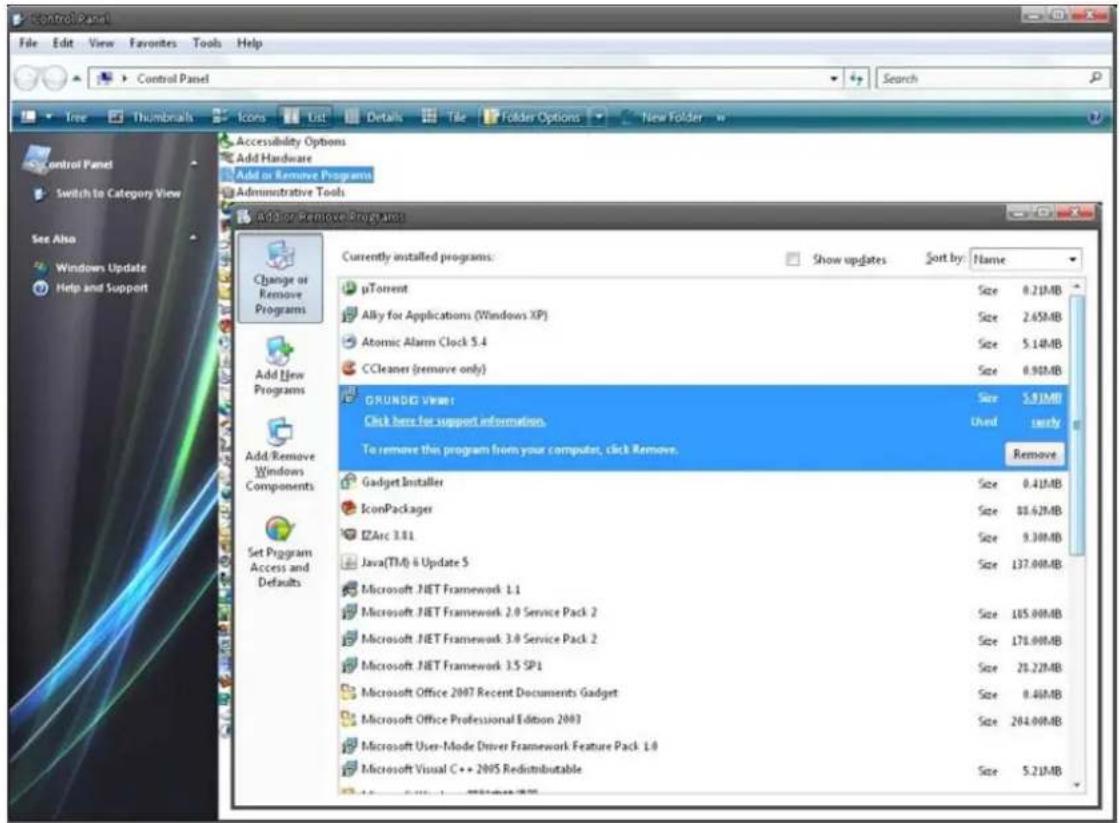This screenshot has height=823, width=1120.
Task: Collapse the See Also sidebar section
Action: point(194,238)
